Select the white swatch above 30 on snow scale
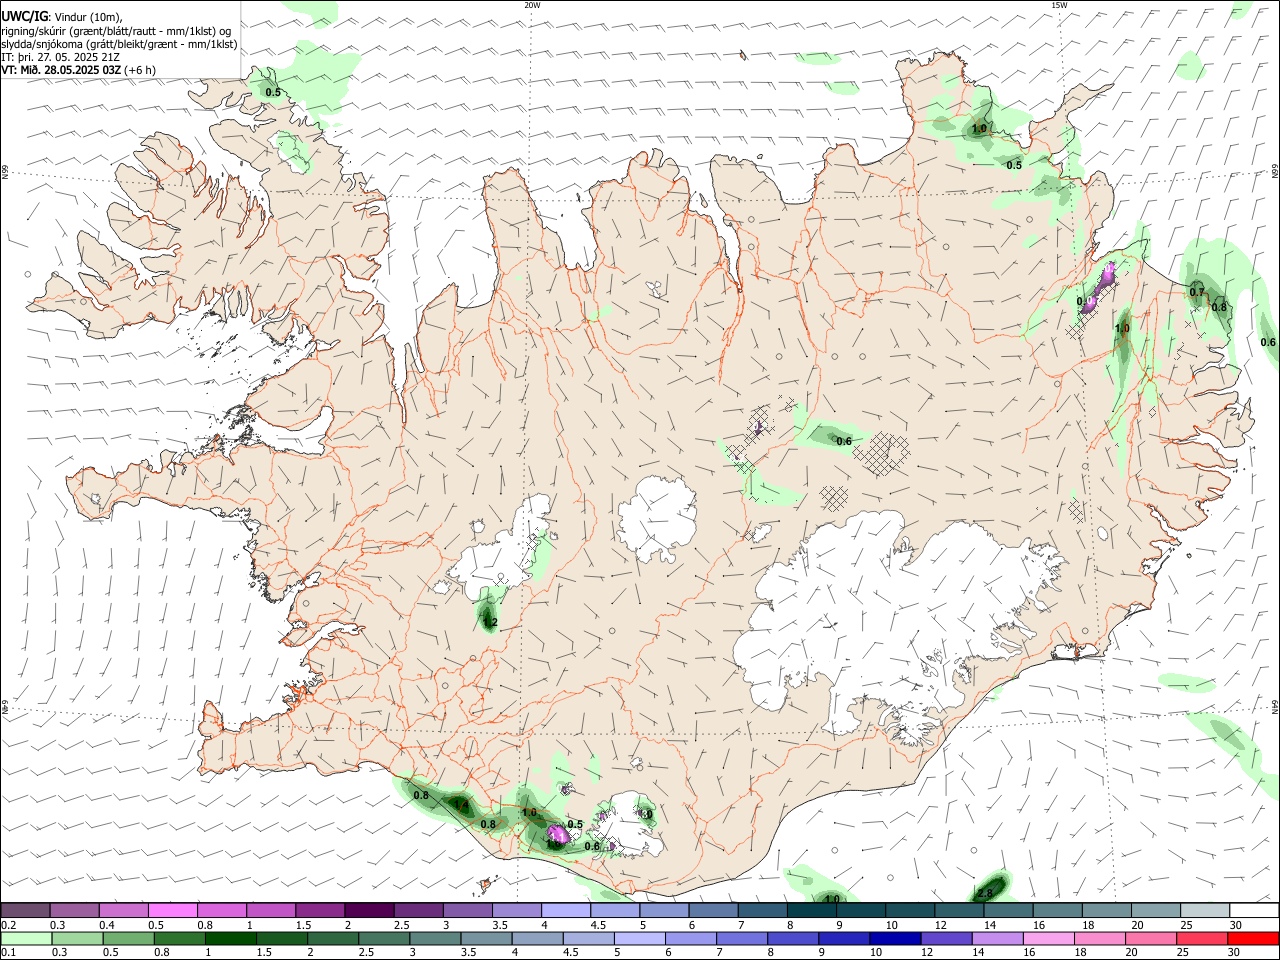The height and width of the screenshot is (960, 1280). (1254, 910)
